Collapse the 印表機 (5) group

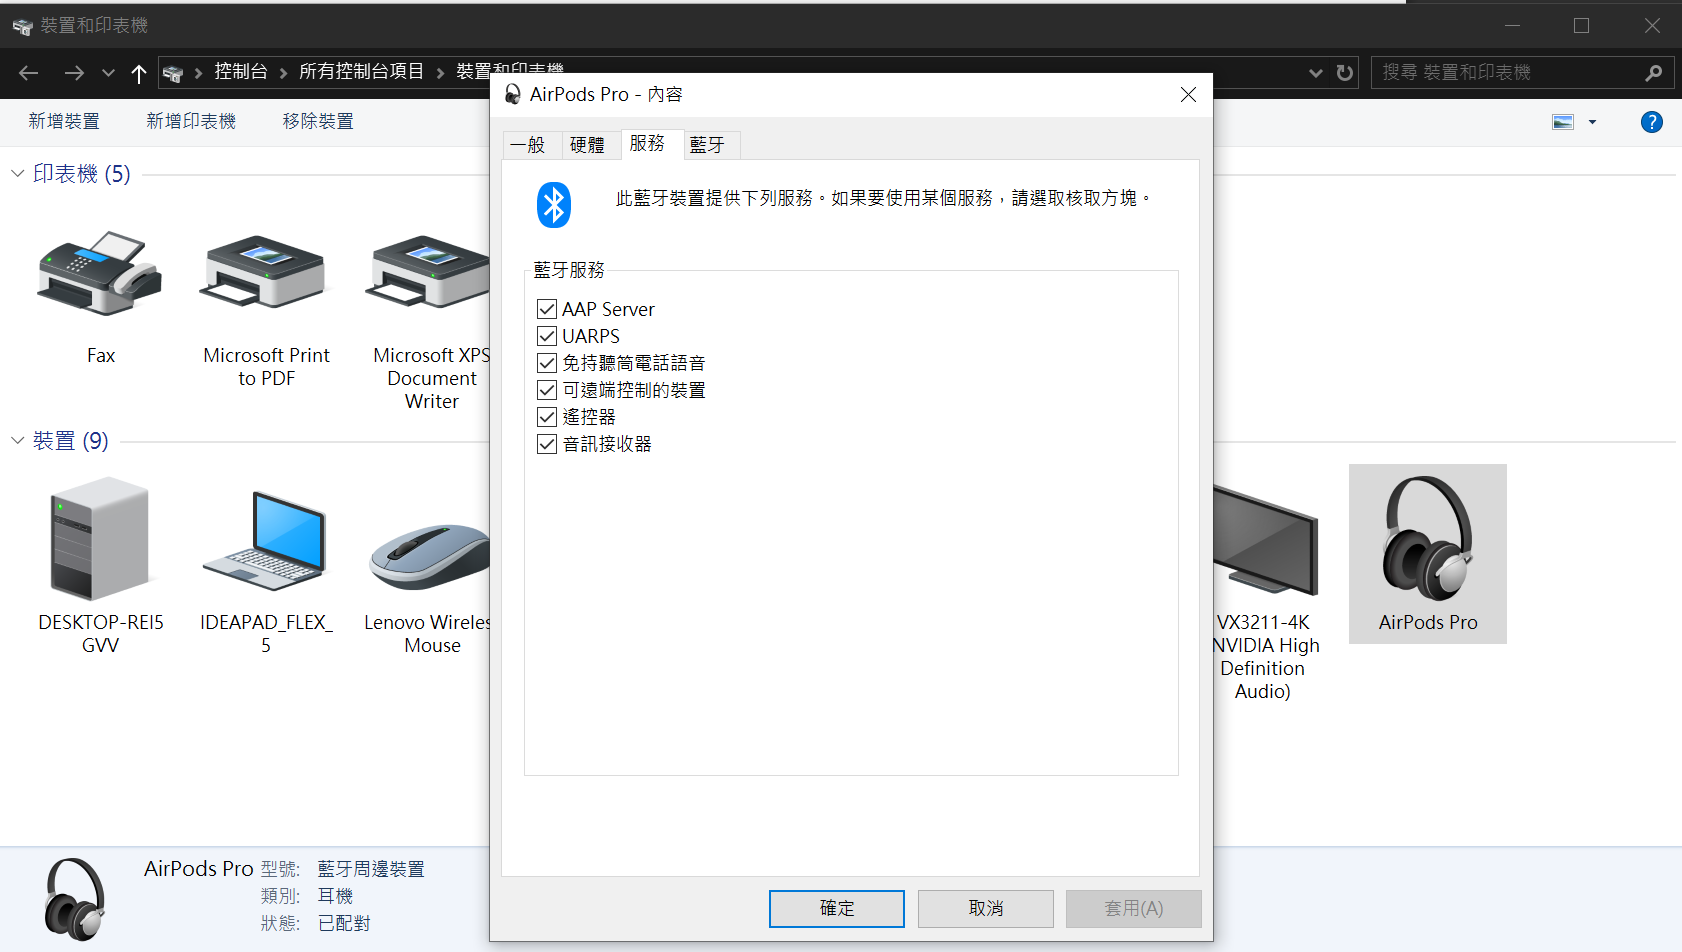[x=17, y=174]
